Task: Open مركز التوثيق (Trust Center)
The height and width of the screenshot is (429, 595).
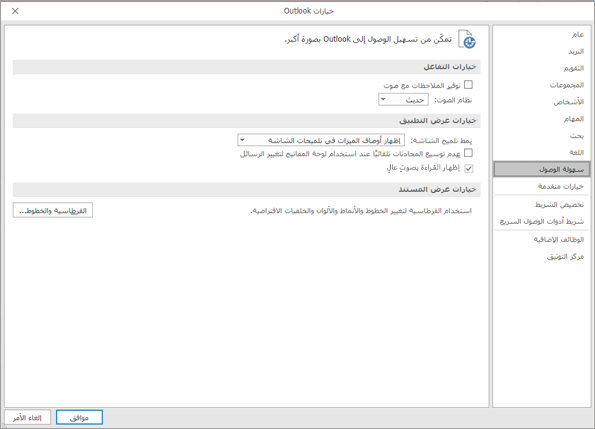Action: [565, 256]
